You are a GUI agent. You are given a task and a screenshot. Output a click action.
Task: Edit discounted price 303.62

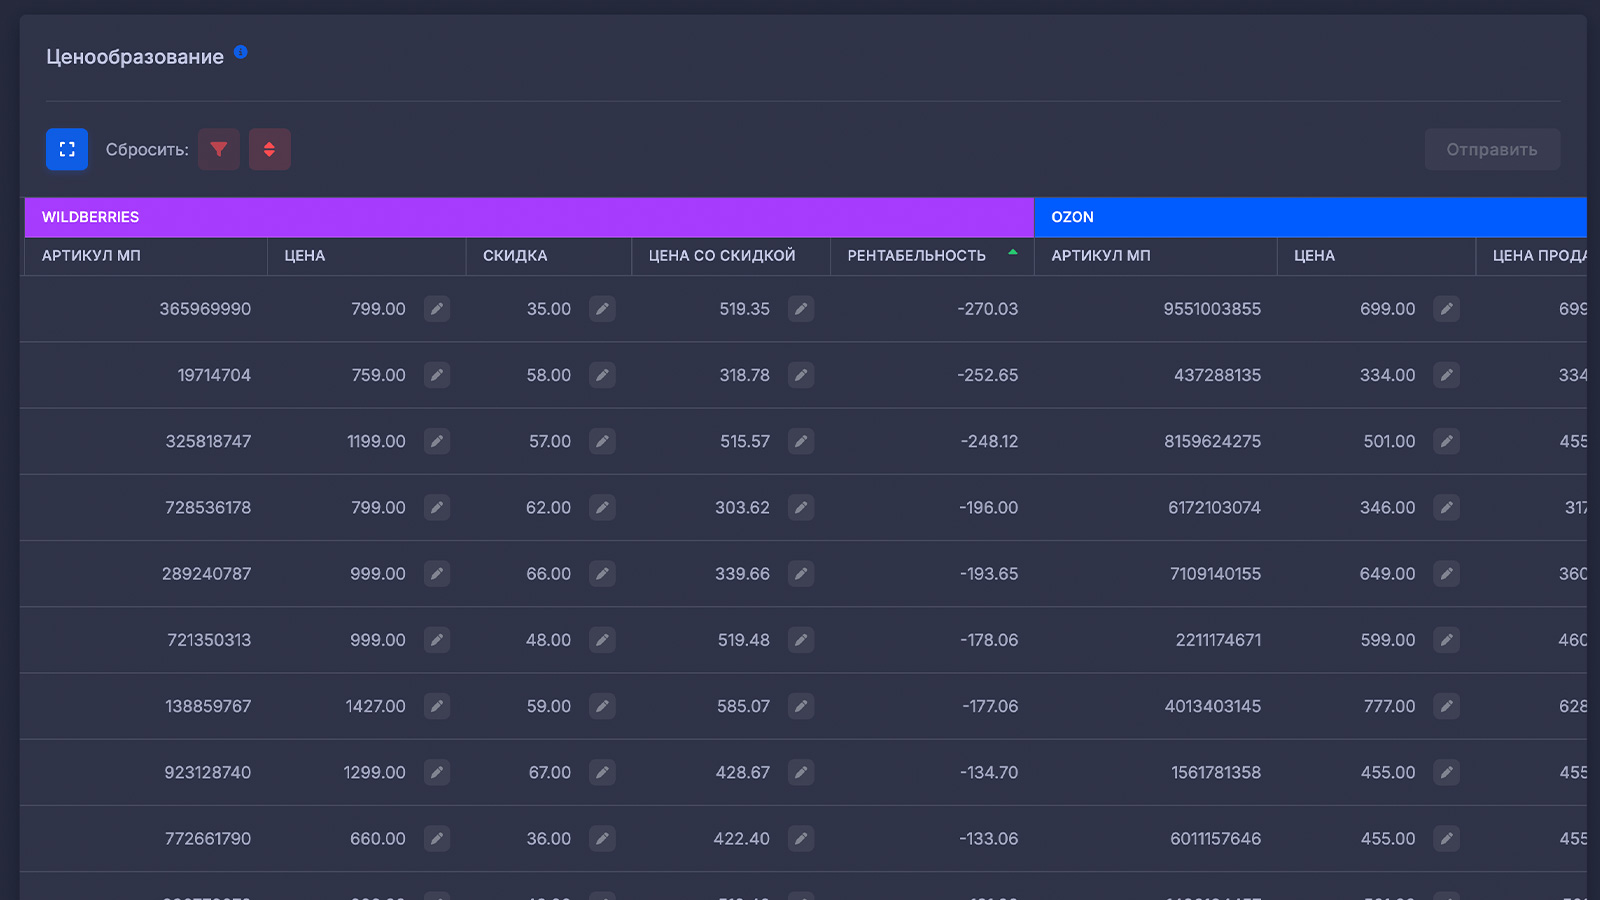[801, 508]
